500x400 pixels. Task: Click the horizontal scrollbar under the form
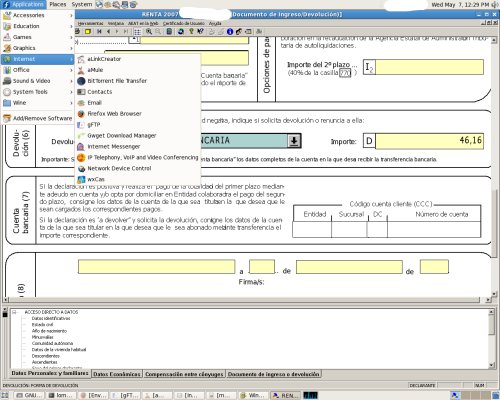coord(247,300)
